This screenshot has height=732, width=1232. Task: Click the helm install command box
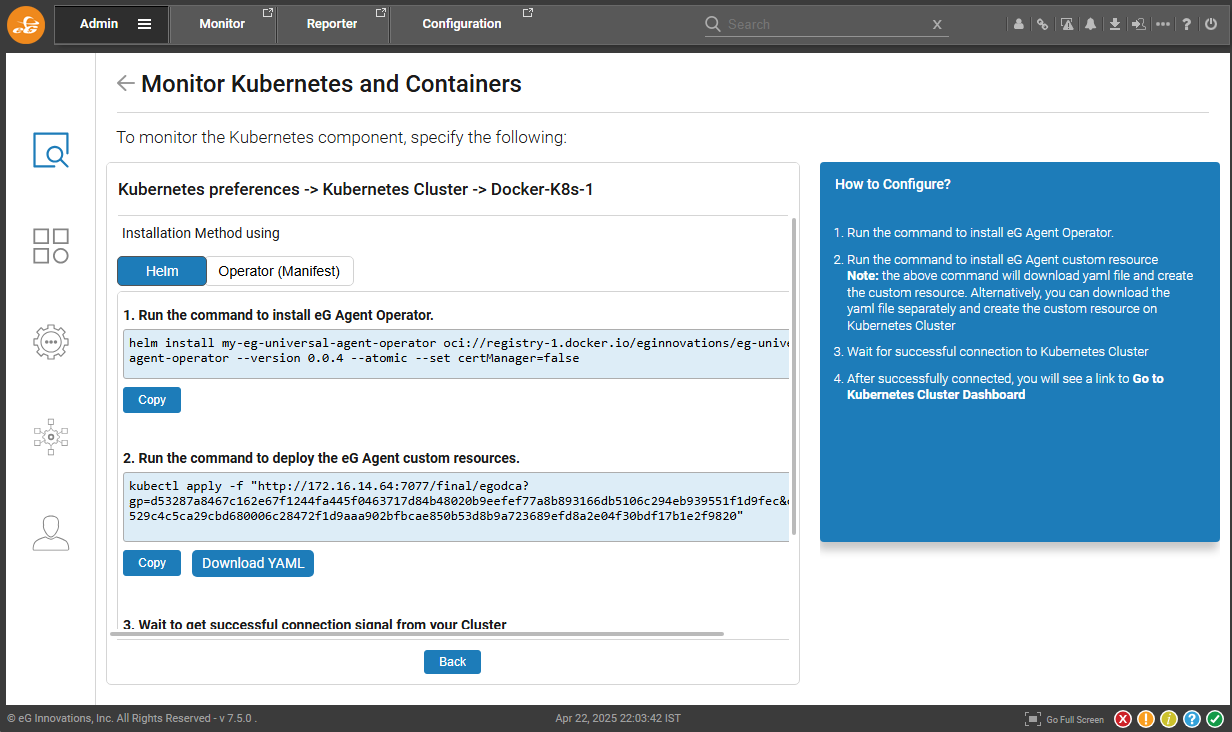pyautogui.click(x=456, y=354)
